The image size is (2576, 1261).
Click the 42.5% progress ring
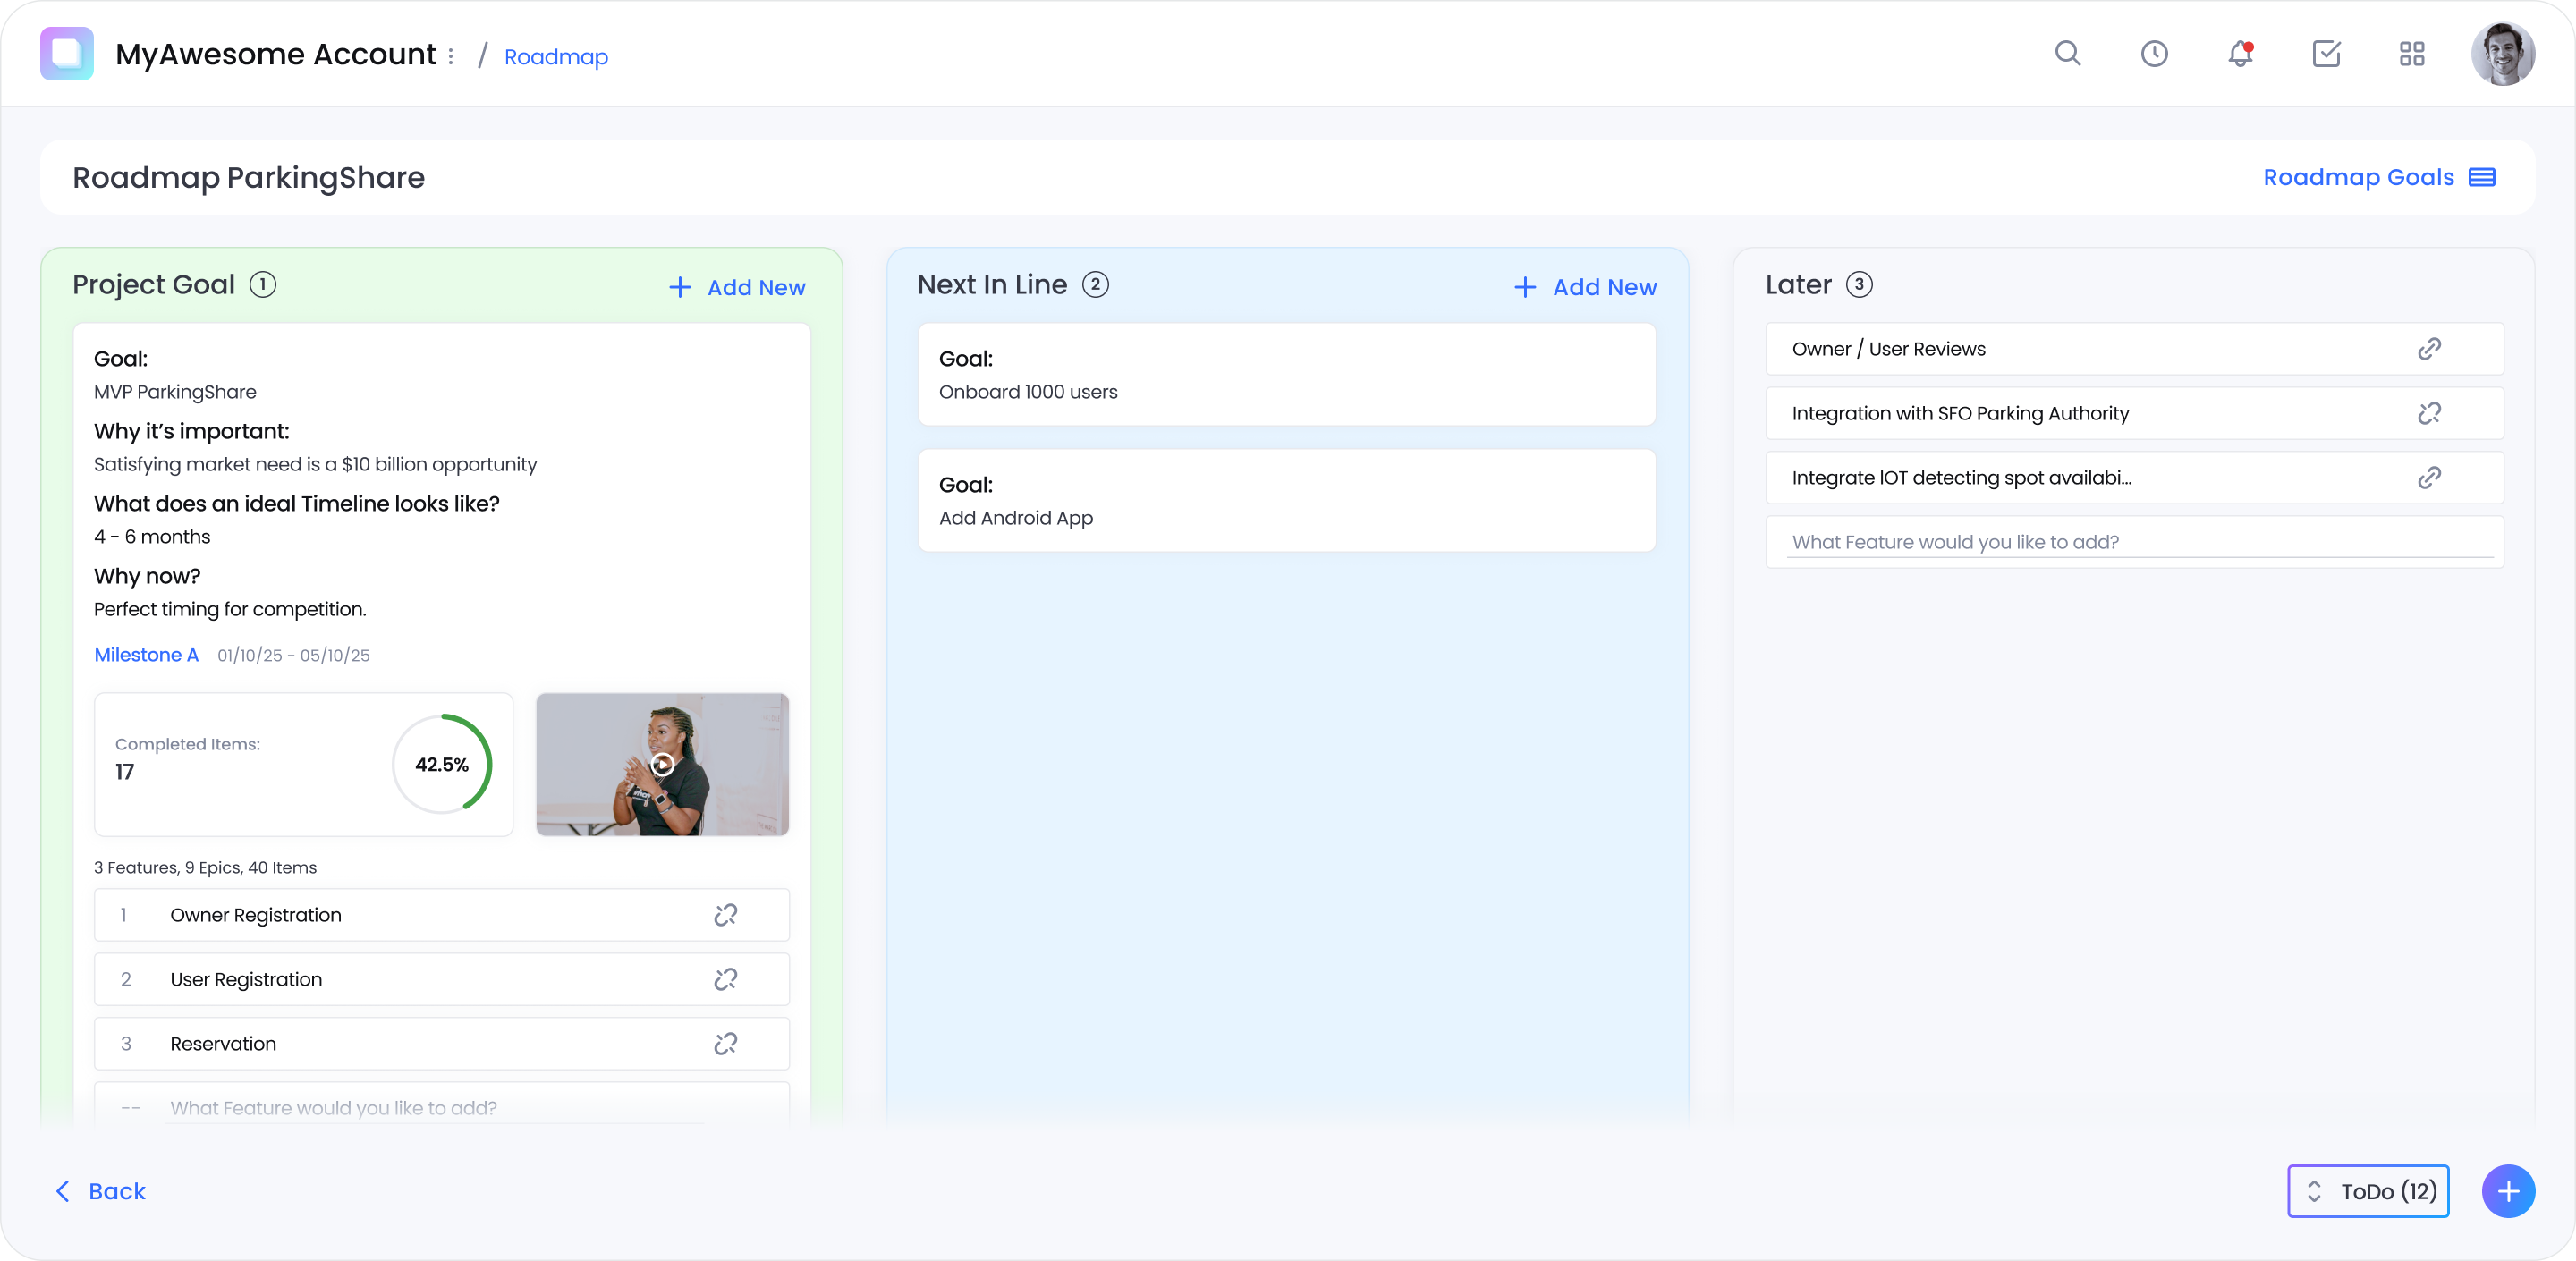[442, 765]
